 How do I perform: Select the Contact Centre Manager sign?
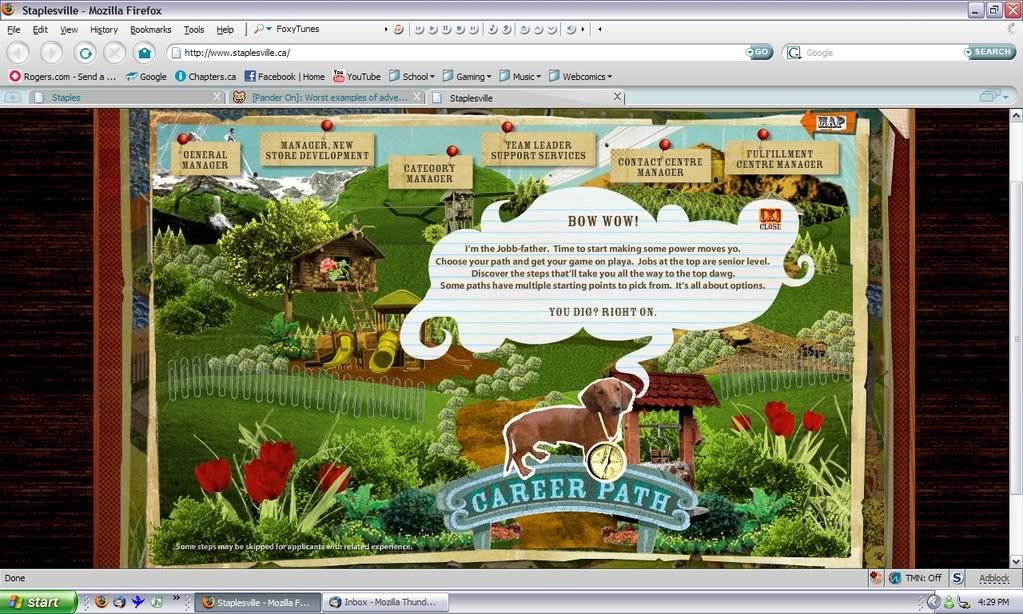click(660, 166)
